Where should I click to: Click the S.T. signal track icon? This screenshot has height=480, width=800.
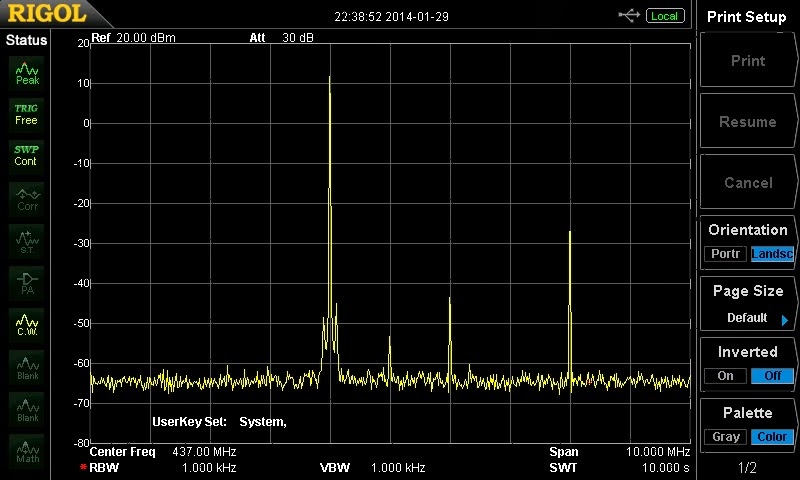(x=27, y=242)
